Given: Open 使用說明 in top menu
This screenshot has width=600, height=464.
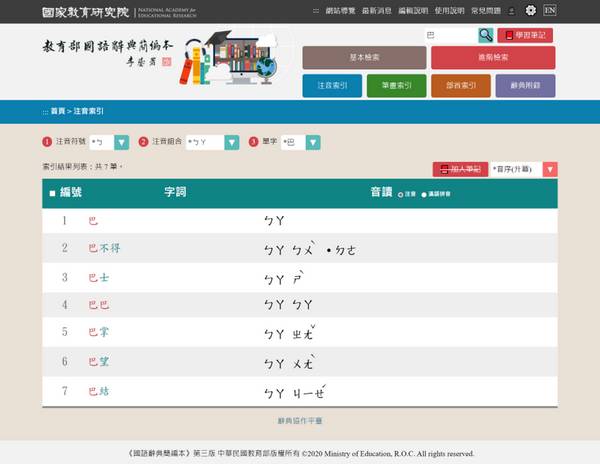Looking at the screenshot, I should 449,11.
